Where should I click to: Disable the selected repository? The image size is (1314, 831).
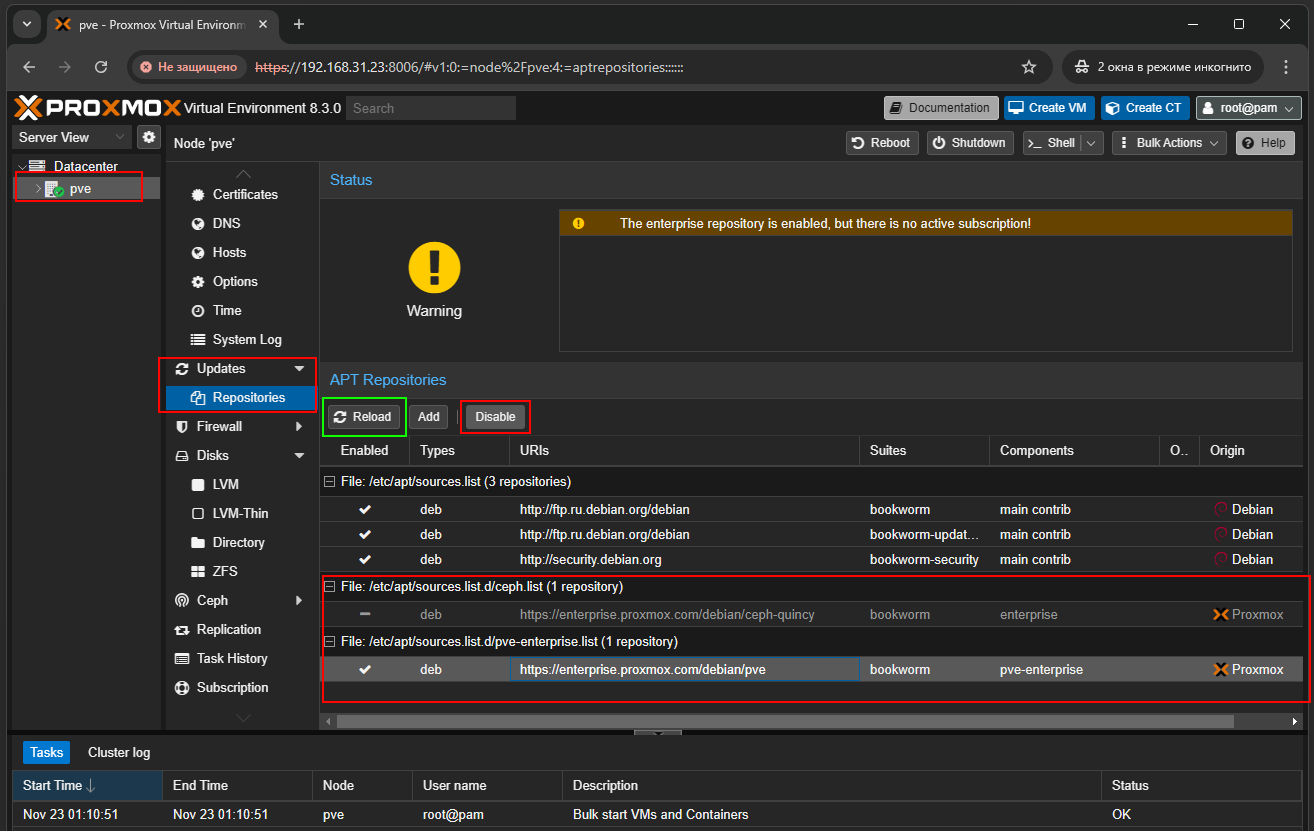click(x=495, y=417)
